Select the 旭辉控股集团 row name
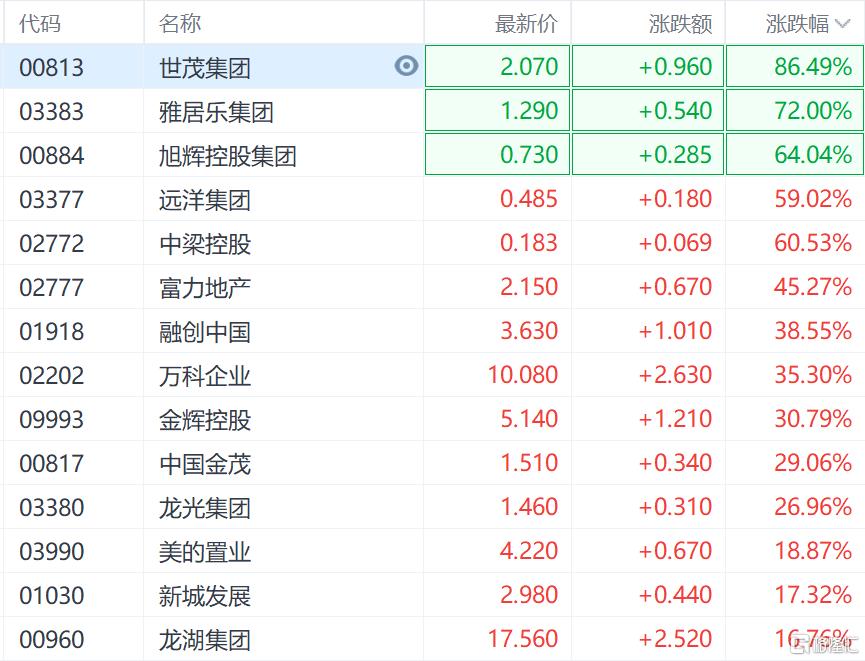 pyautogui.click(x=228, y=156)
